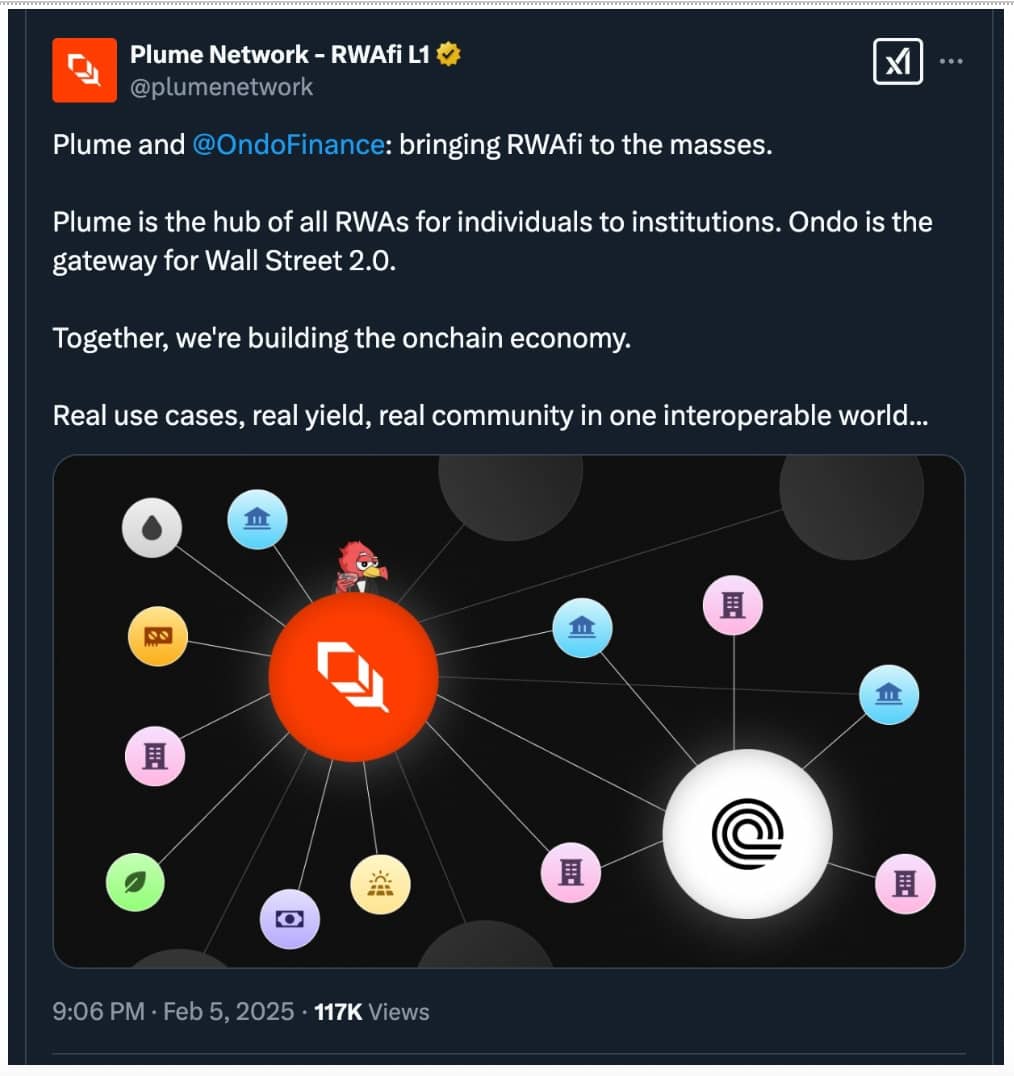The height and width of the screenshot is (1076, 1014).
Task: Click the 9:06 PM · Feb 5, 2025 timestamp
Action: pos(173,1011)
